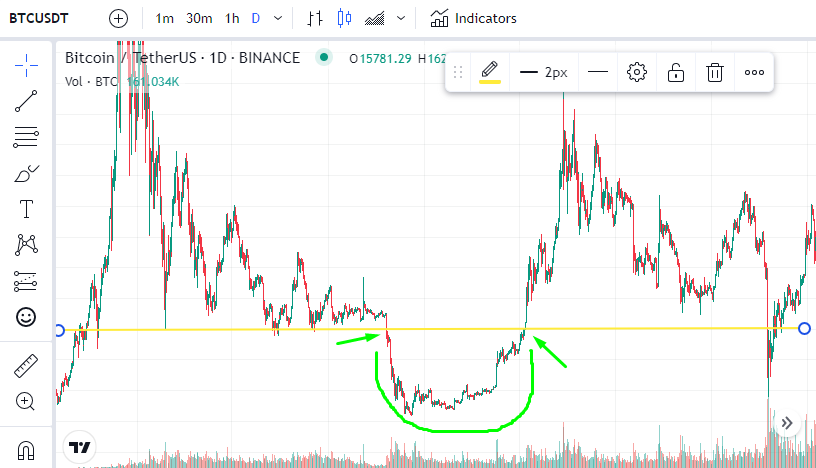Switch to the 30m timeframe

click(x=199, y=19)
